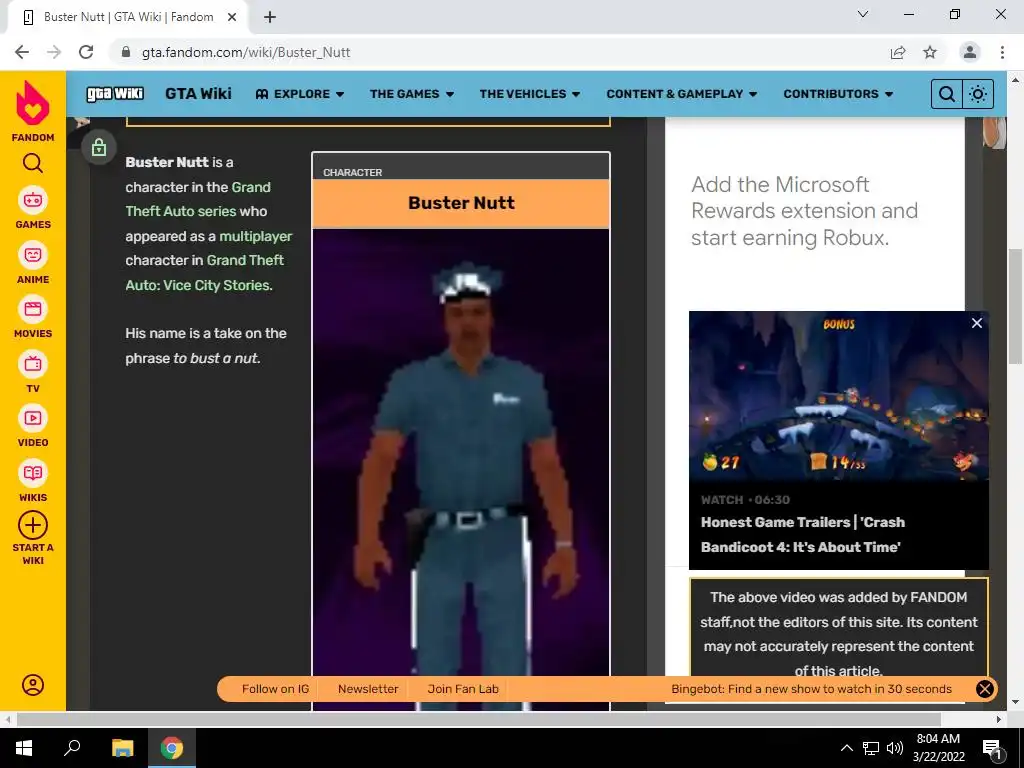Open the multiplayer link
This screenshot has height=768, width=1024.
pyautogui.click(x=256, y=236)
